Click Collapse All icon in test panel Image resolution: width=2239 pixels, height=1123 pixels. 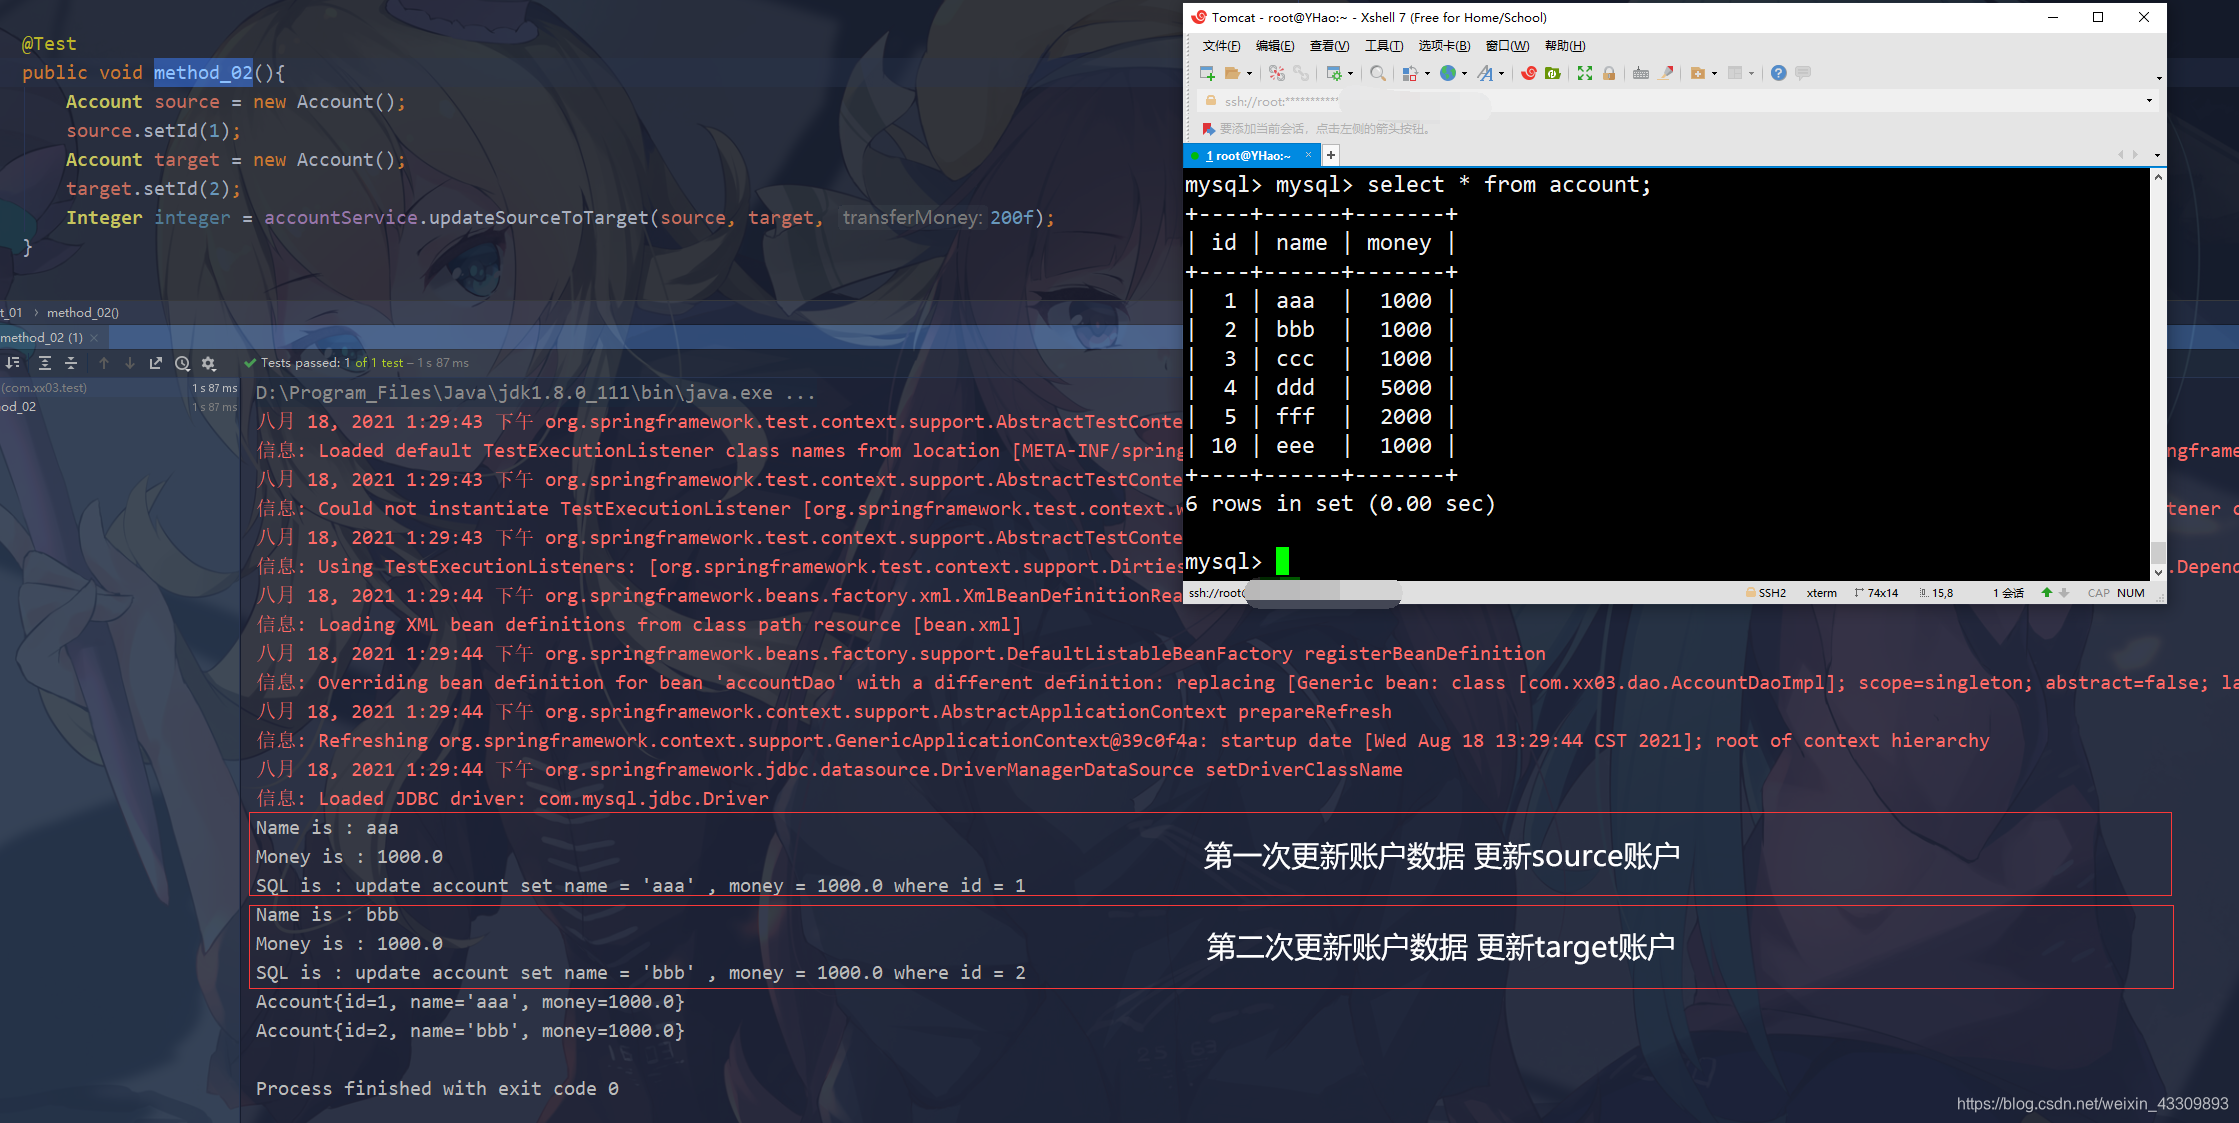[x=71, y=364]
